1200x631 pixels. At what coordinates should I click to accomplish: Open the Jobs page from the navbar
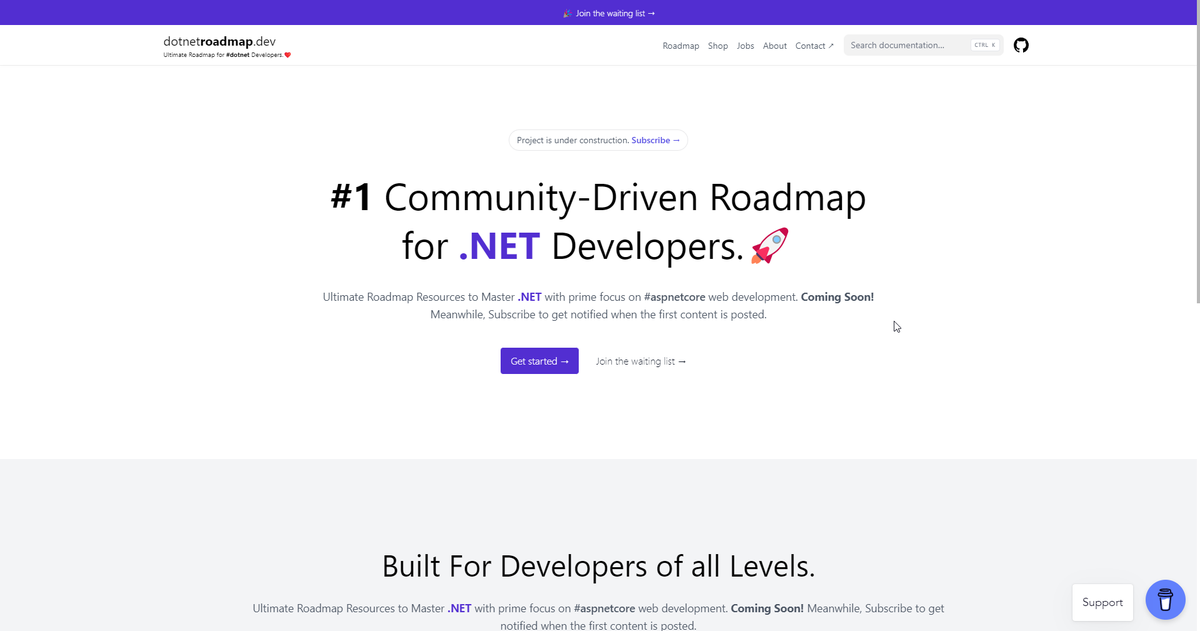(x=745, y=45)
